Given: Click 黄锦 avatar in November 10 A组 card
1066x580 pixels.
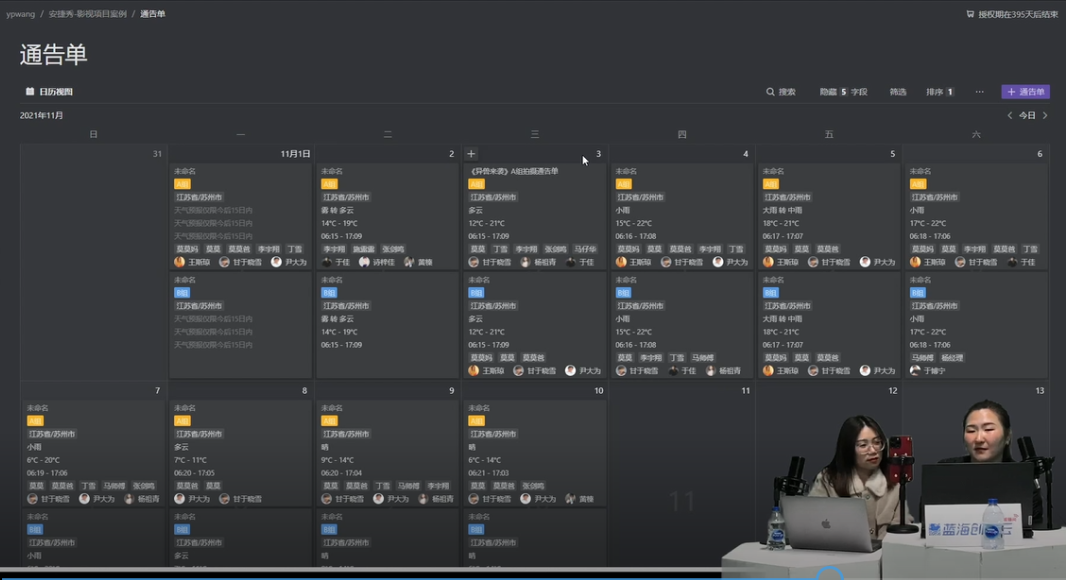Looking at the screenshot, I should pos(570,498).
